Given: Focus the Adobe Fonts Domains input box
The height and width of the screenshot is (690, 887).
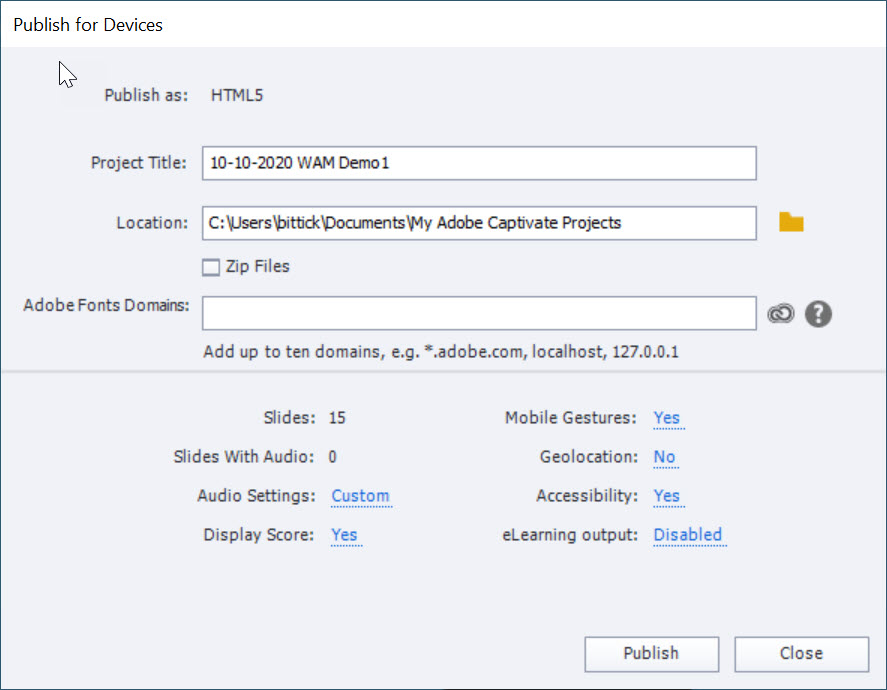Looking at the screenshot, I should click(x=478, y=313).
